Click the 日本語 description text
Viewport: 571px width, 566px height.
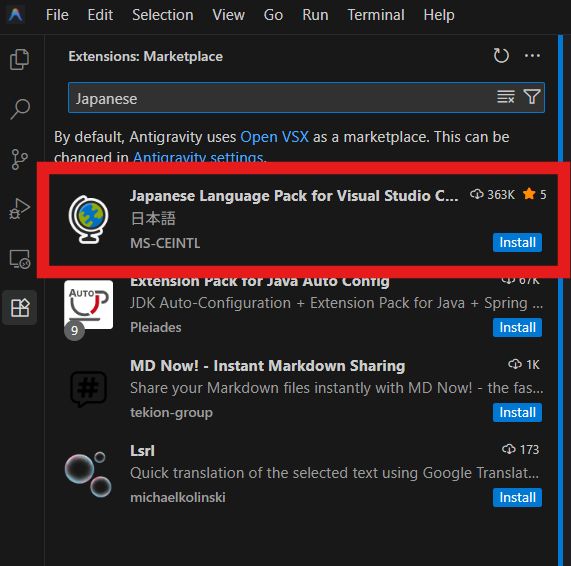pos(153,219)
